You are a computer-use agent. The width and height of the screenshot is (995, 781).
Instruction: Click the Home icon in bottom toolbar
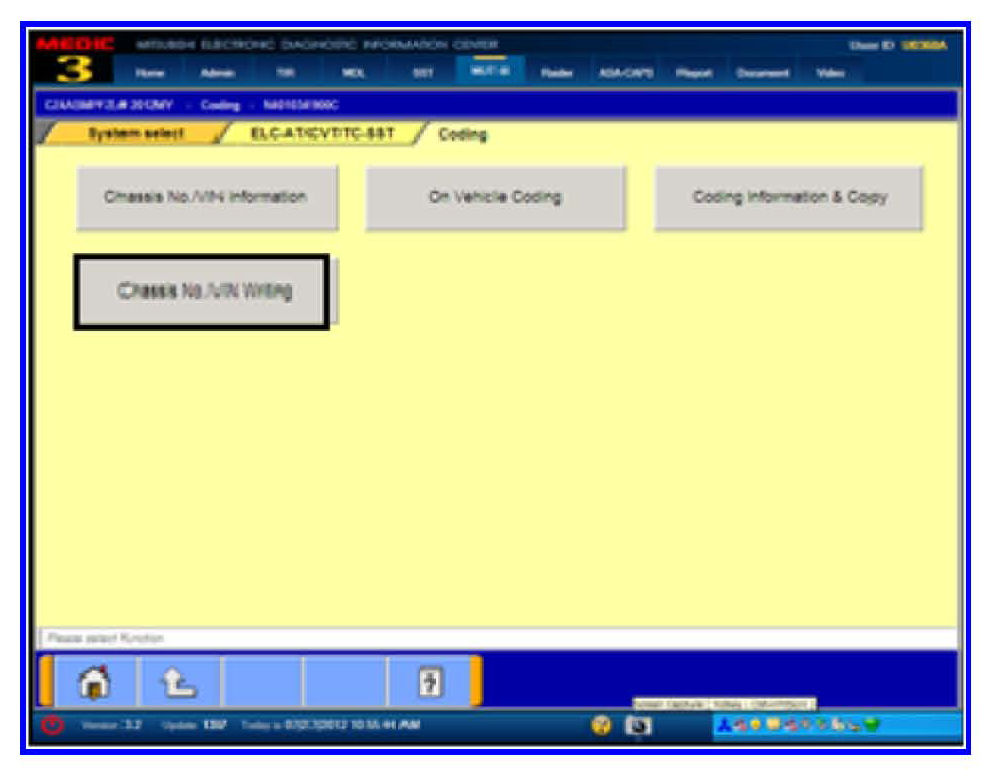(x=95, y=683)
